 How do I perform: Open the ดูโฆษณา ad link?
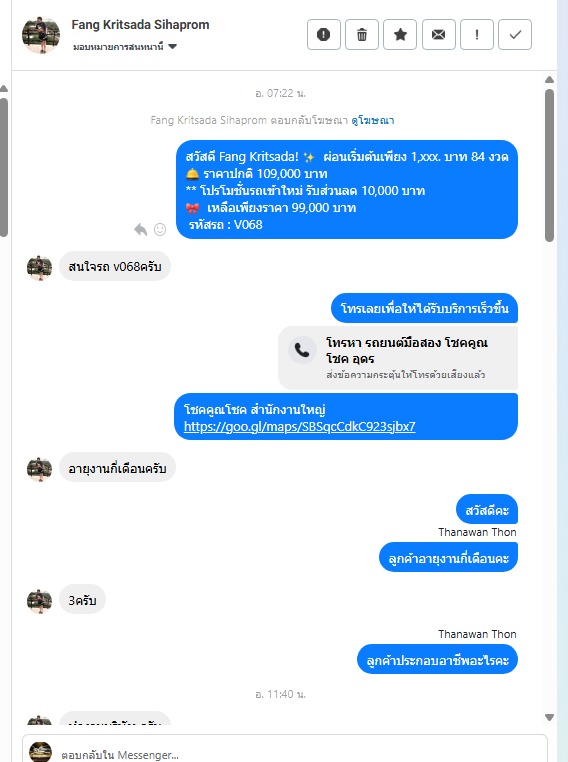373,120
